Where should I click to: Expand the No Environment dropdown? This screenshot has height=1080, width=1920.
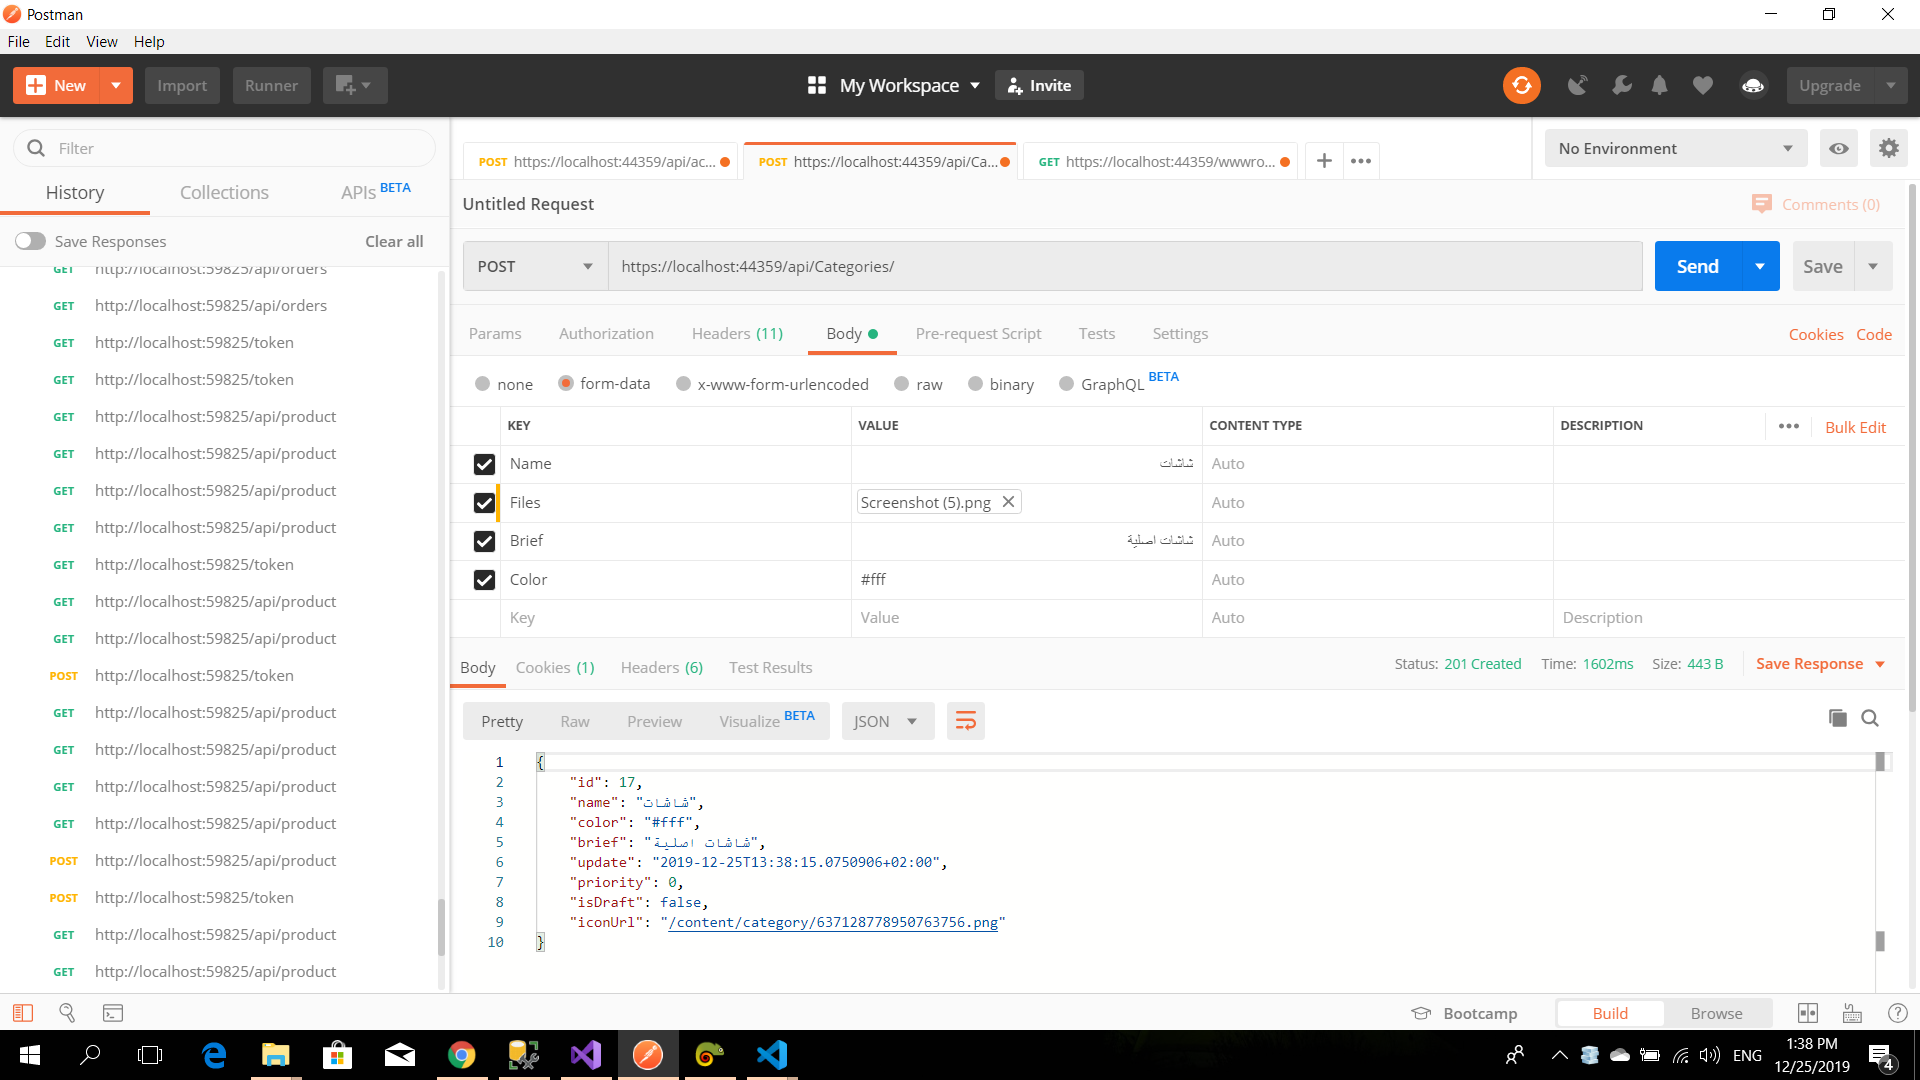(x=1675, y=148)
